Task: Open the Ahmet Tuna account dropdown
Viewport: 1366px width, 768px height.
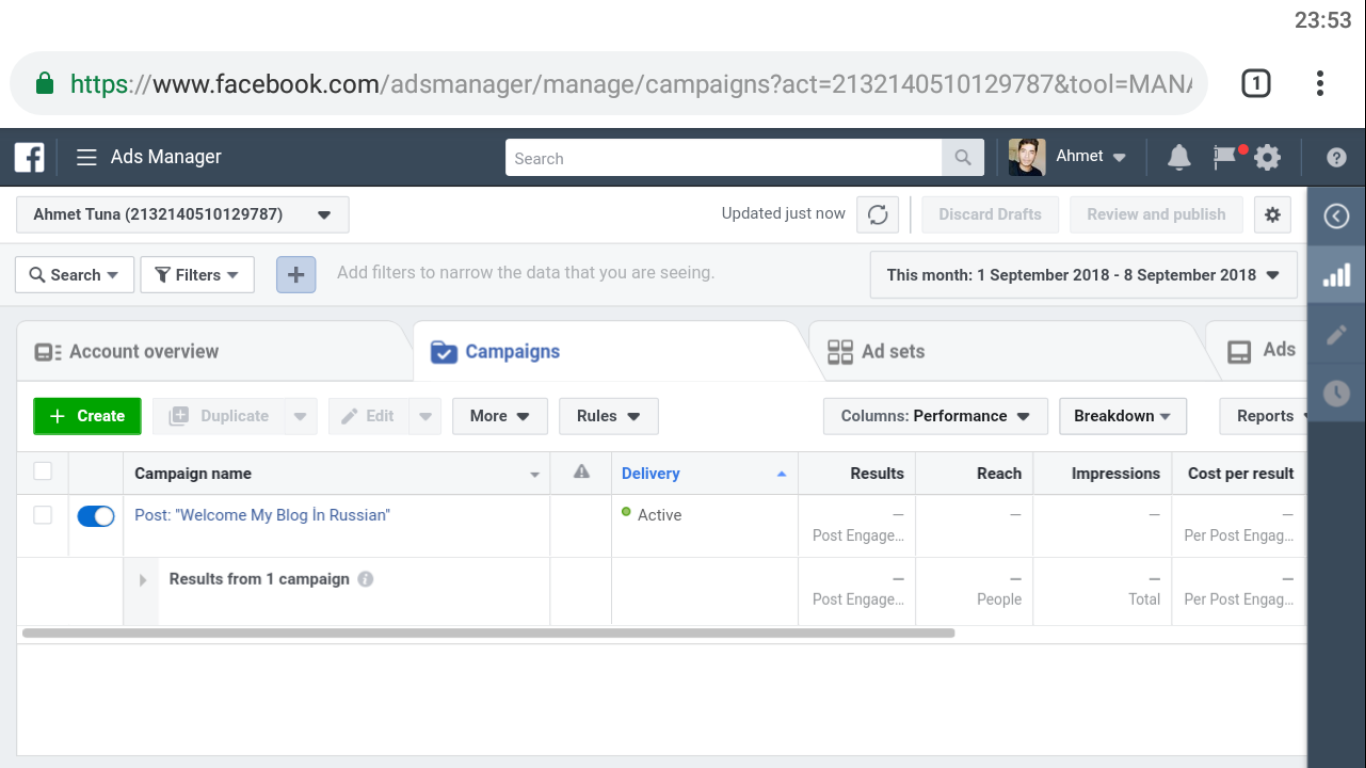Action: click(182, 214)
